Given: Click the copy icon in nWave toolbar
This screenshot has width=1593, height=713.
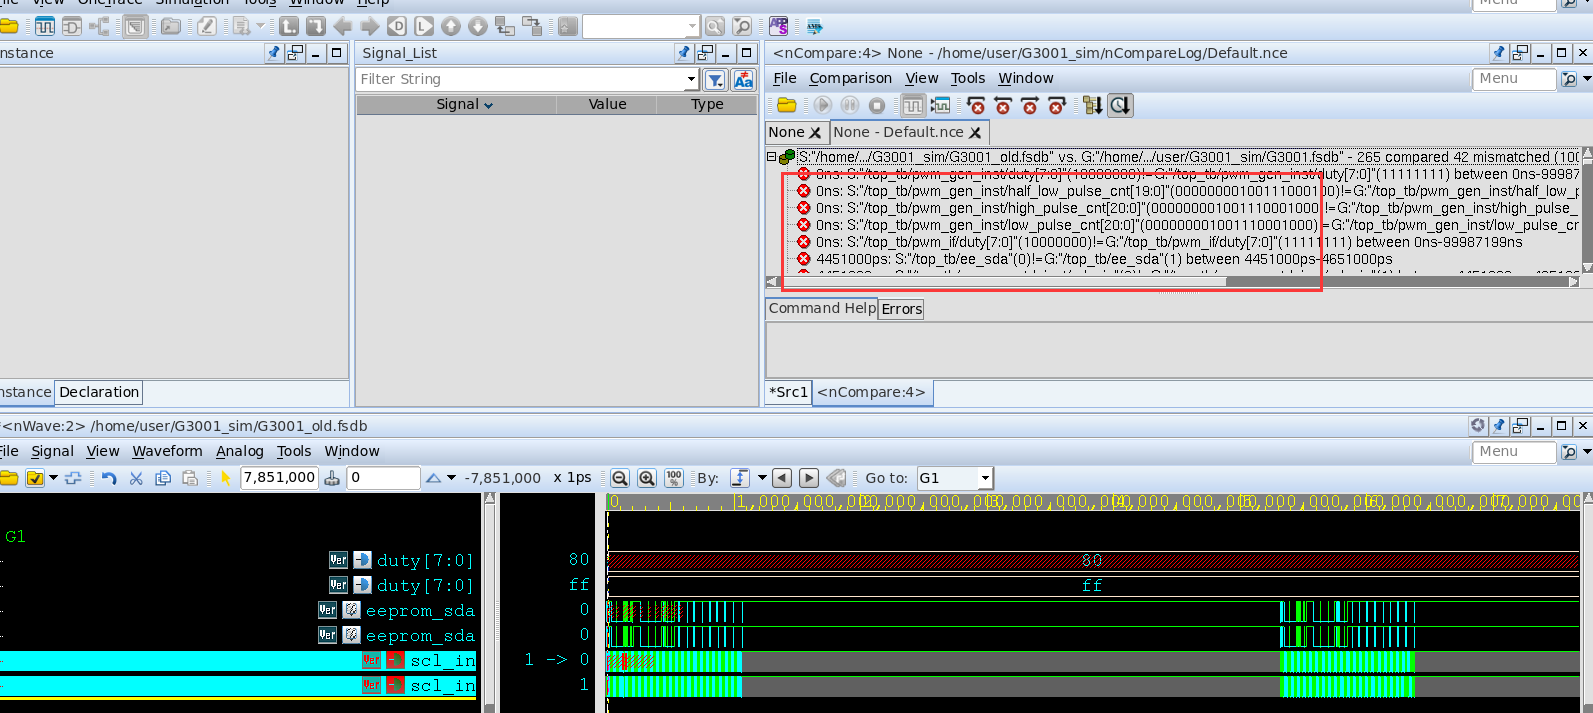Looking at the screenshot, I should (163, 478).
